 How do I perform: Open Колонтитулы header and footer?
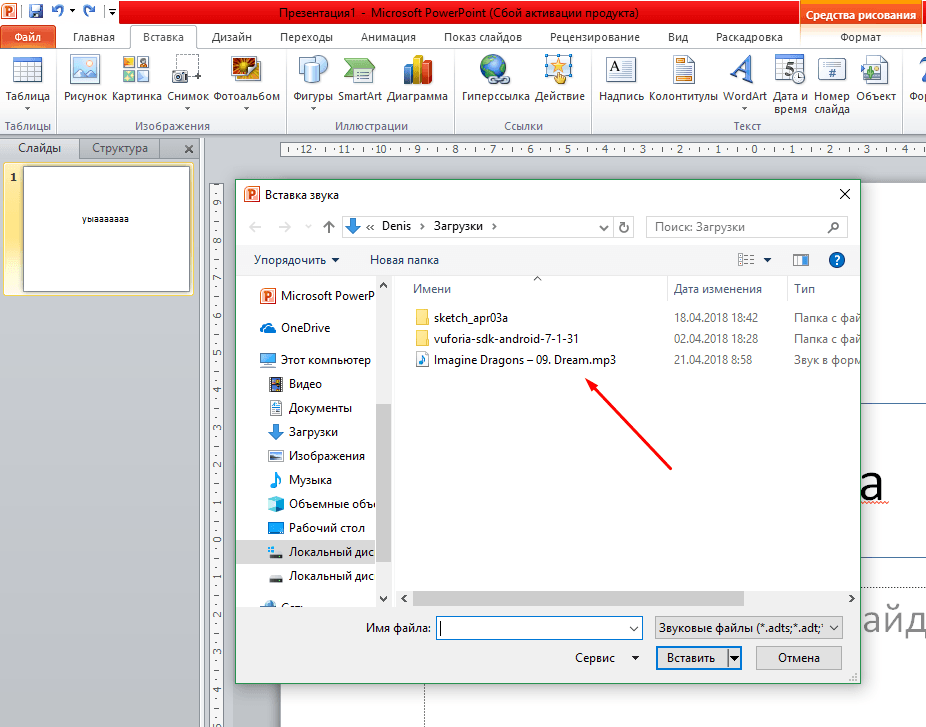tap(683, 80)
